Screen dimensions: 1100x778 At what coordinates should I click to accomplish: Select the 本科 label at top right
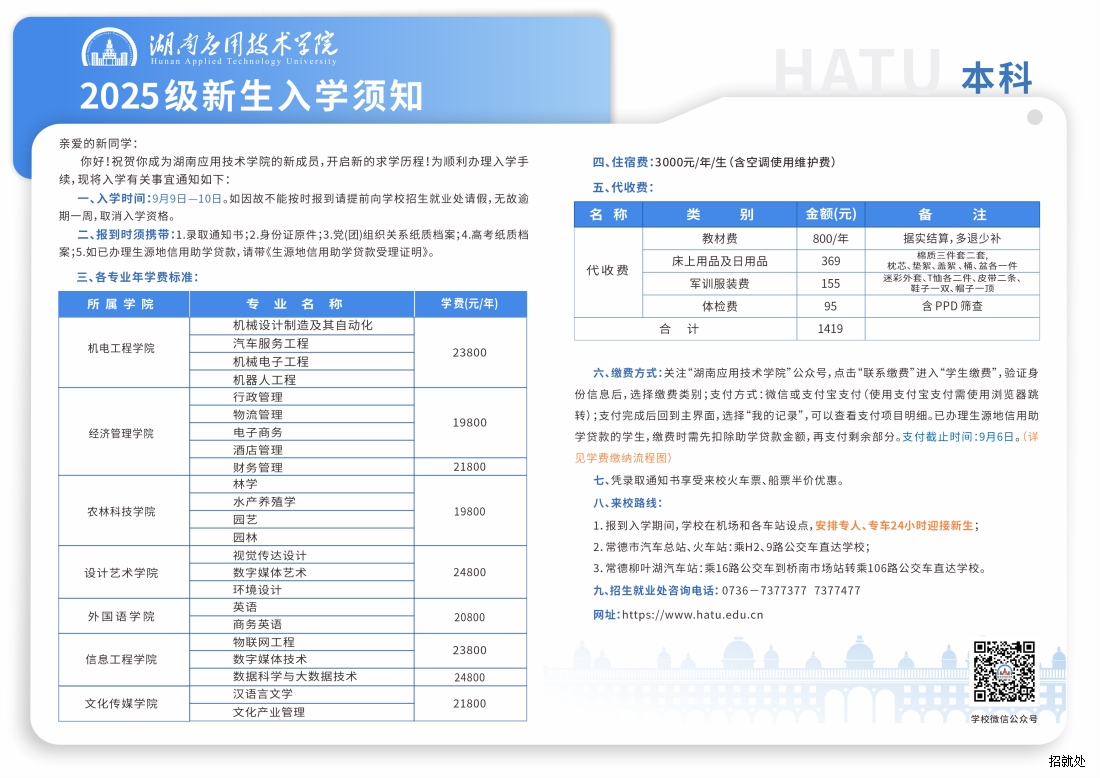996,78
